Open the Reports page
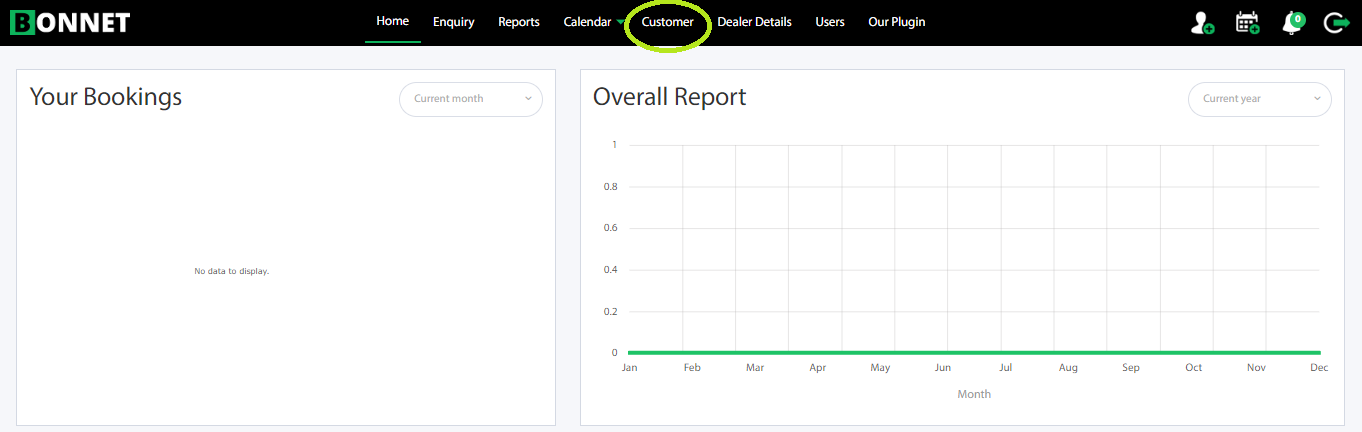 [x=519, y=22]
